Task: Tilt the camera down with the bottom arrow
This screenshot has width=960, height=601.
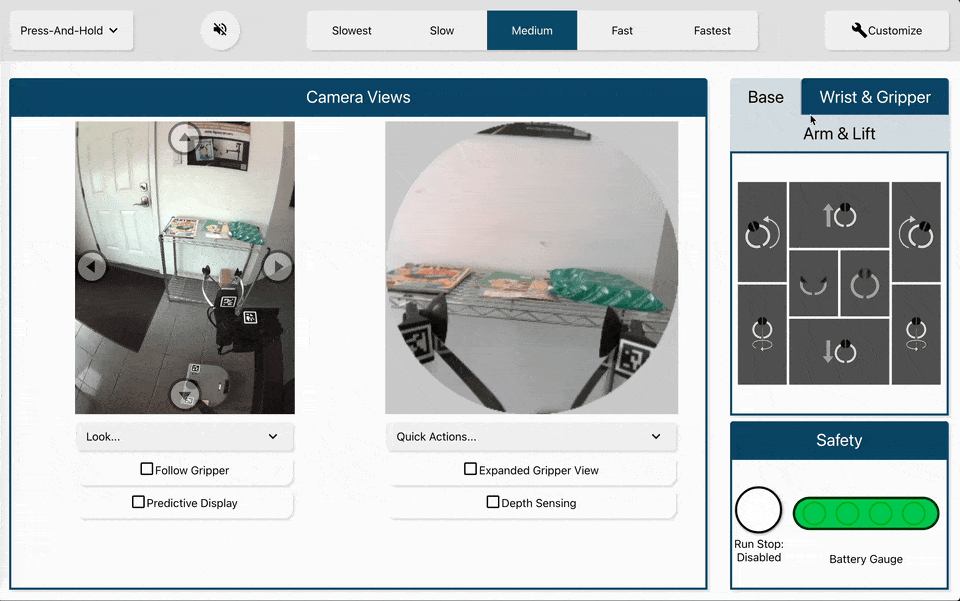Action: pos(185,395)
